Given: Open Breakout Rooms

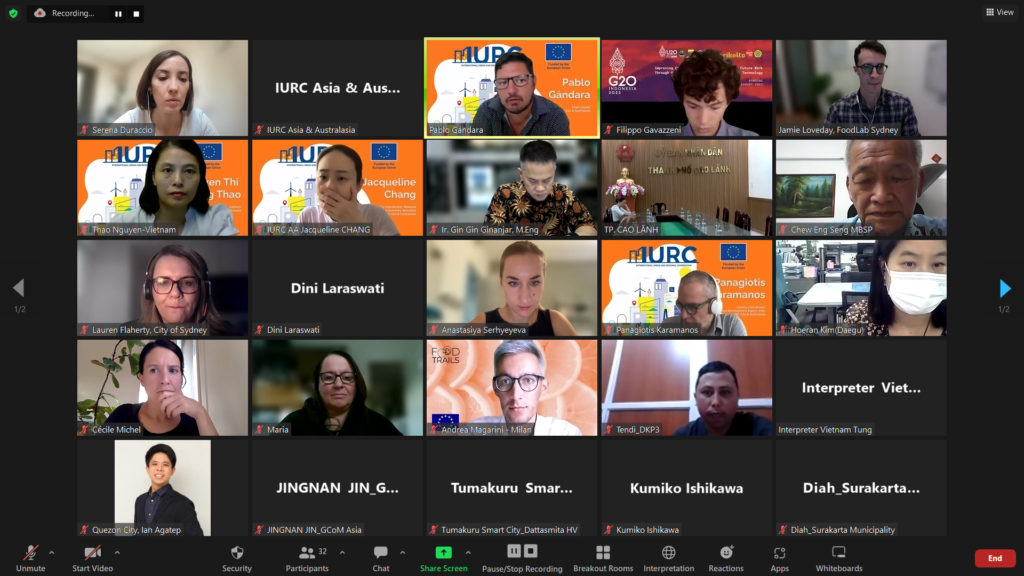Looking at the screenshot, I should (x=602, y=558).
